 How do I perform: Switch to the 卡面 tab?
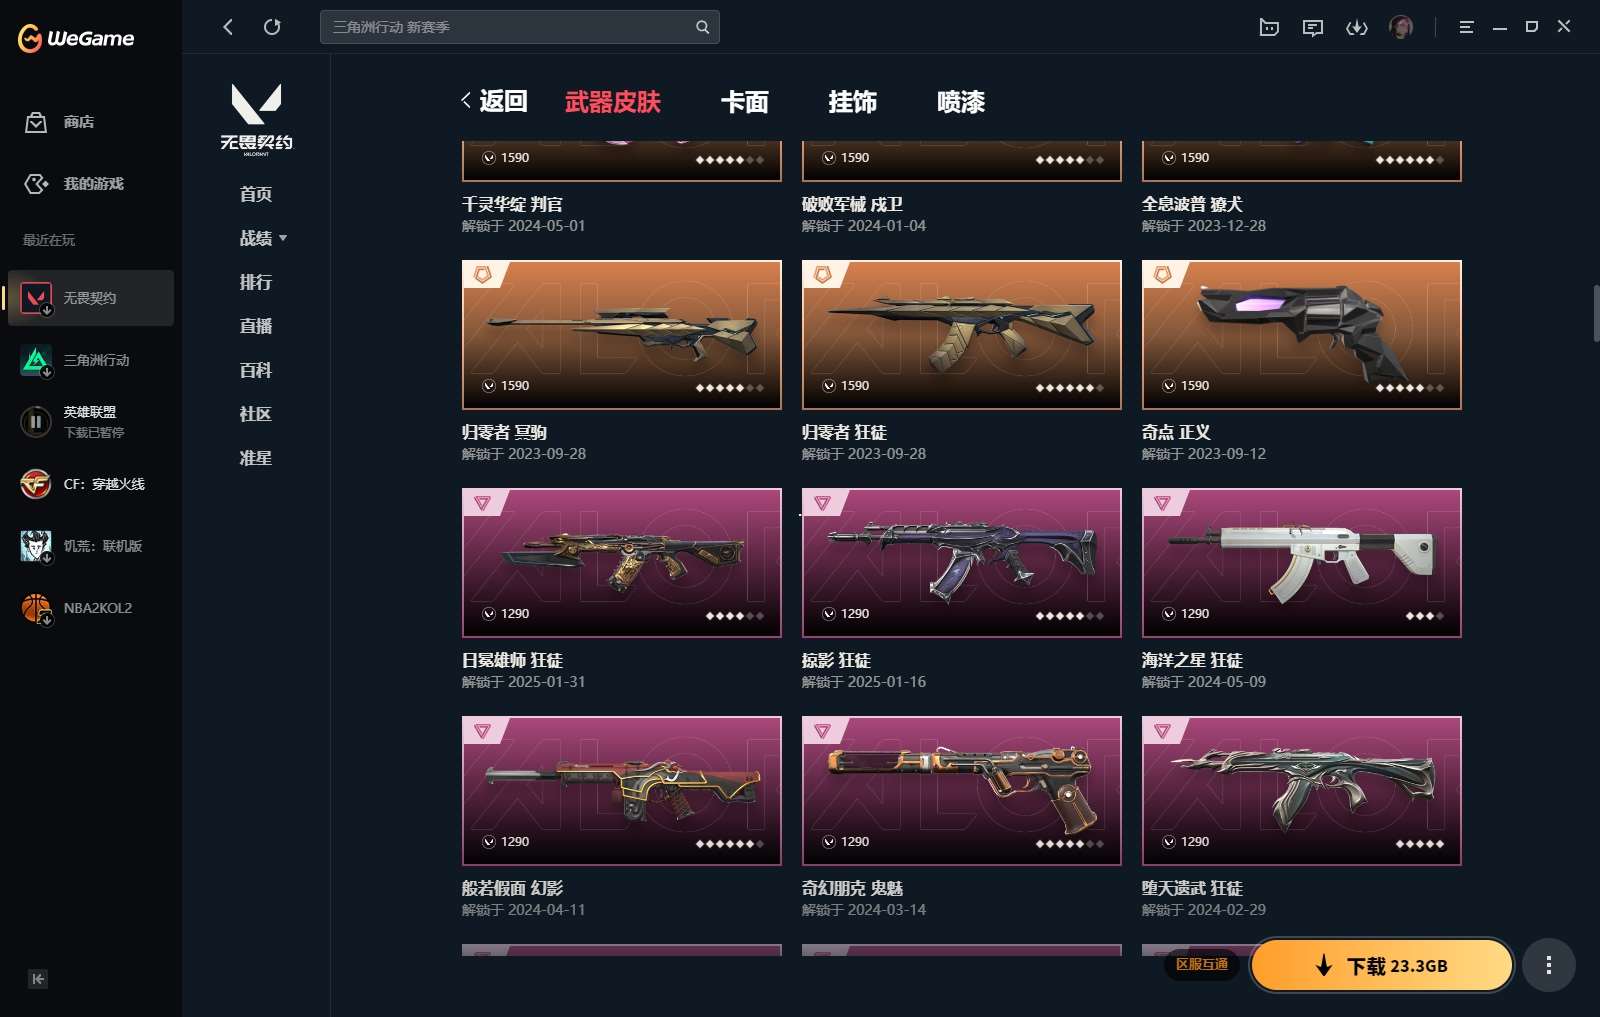click(x=745, y=101)
